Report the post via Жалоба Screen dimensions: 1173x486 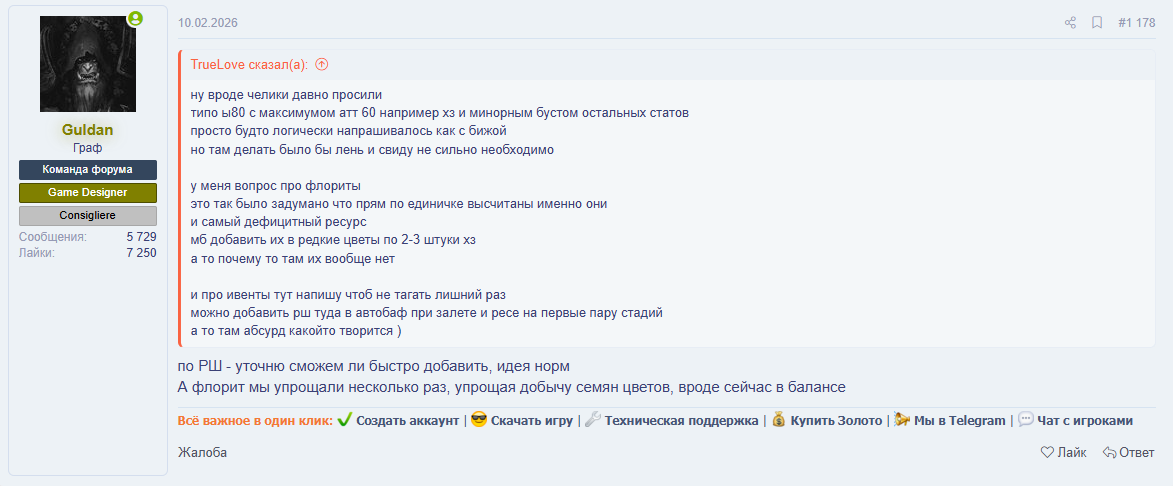[x=202, y=452]
